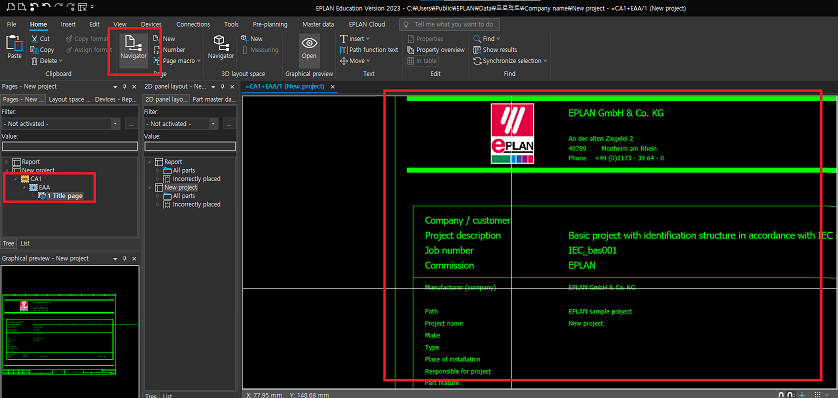This screenshot has height=398, width=838.
Task: Open the File menu
Action: point(11,25)
